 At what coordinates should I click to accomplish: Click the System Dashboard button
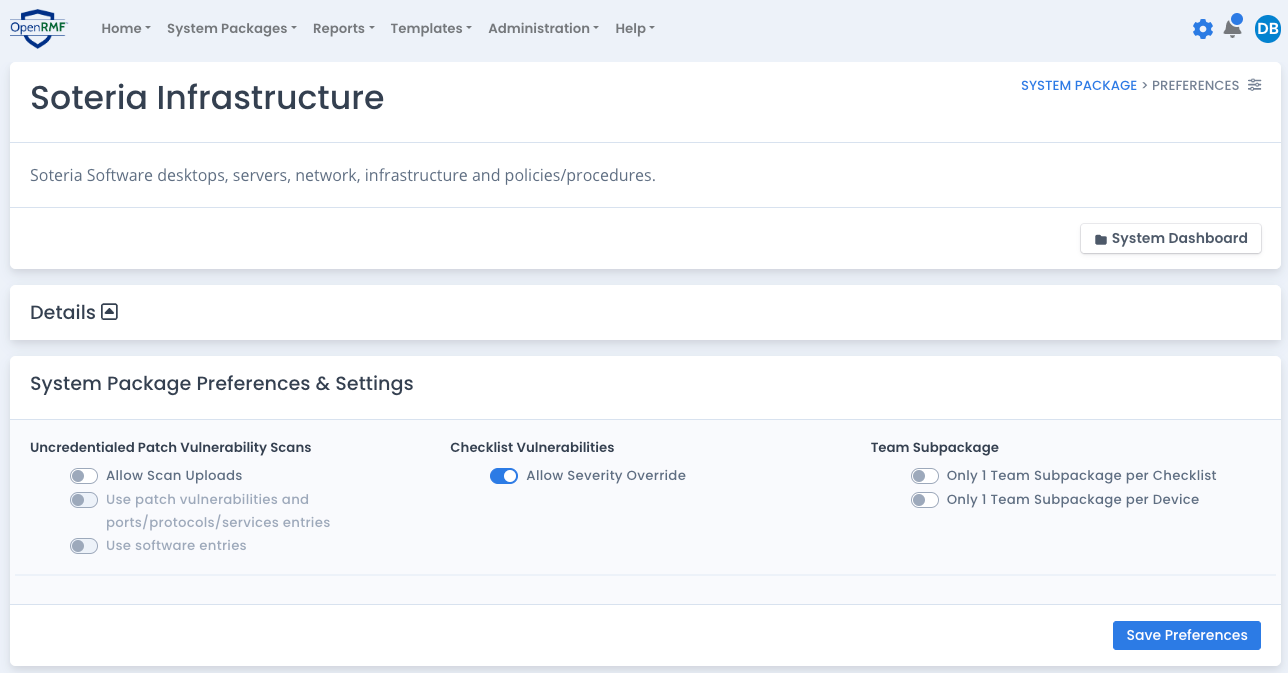pyautogui.click(x=1171, y=239)
